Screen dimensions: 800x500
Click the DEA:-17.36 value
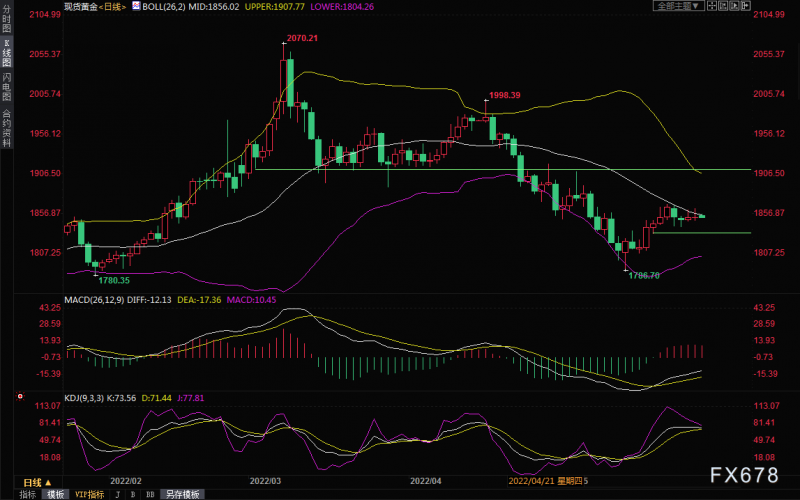pos(199,300)
